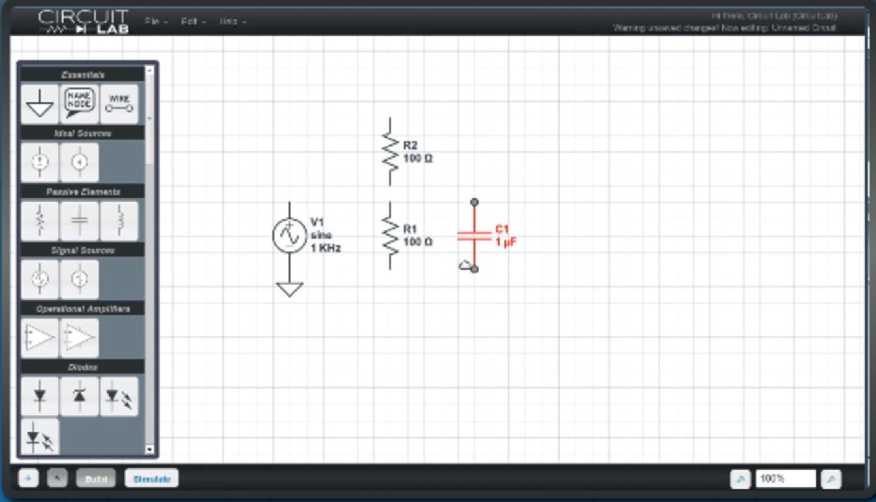Screen dimensions: 876x502
Task: Click the toolbox scrollbar thumb
Action: click(149, 120)
